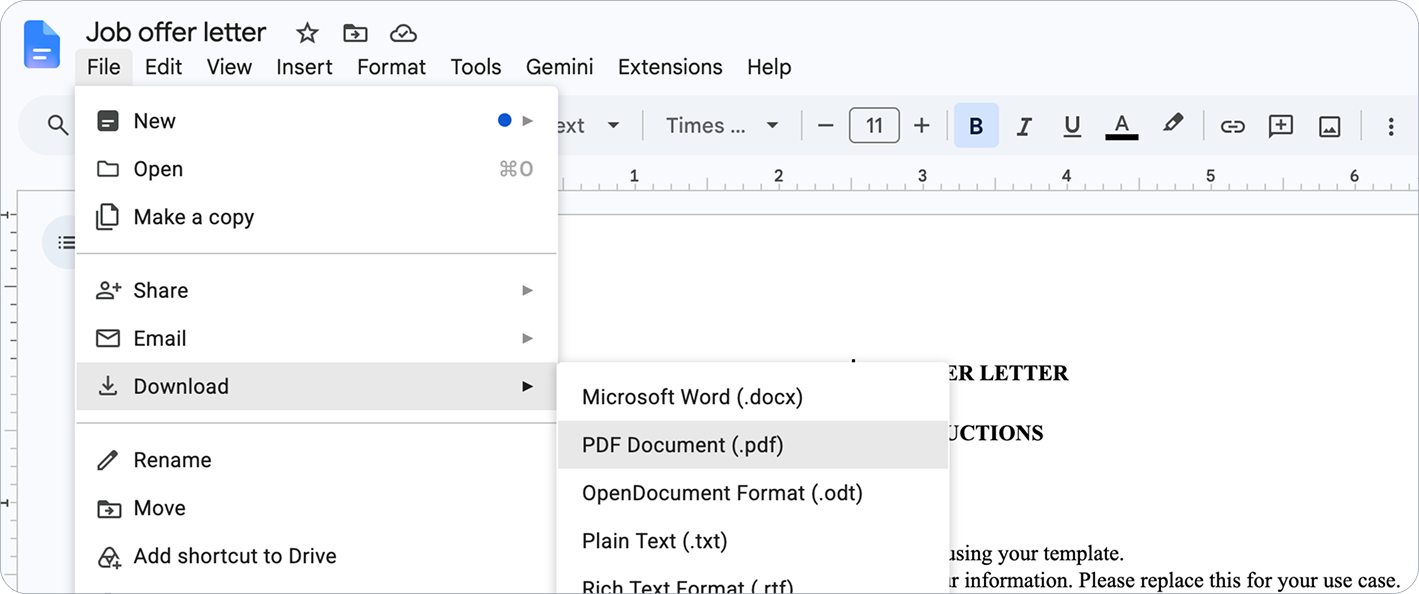Click the Share person-plus icon
The width and height of the screenshot is (1419, 594).
tap(107, 290)
